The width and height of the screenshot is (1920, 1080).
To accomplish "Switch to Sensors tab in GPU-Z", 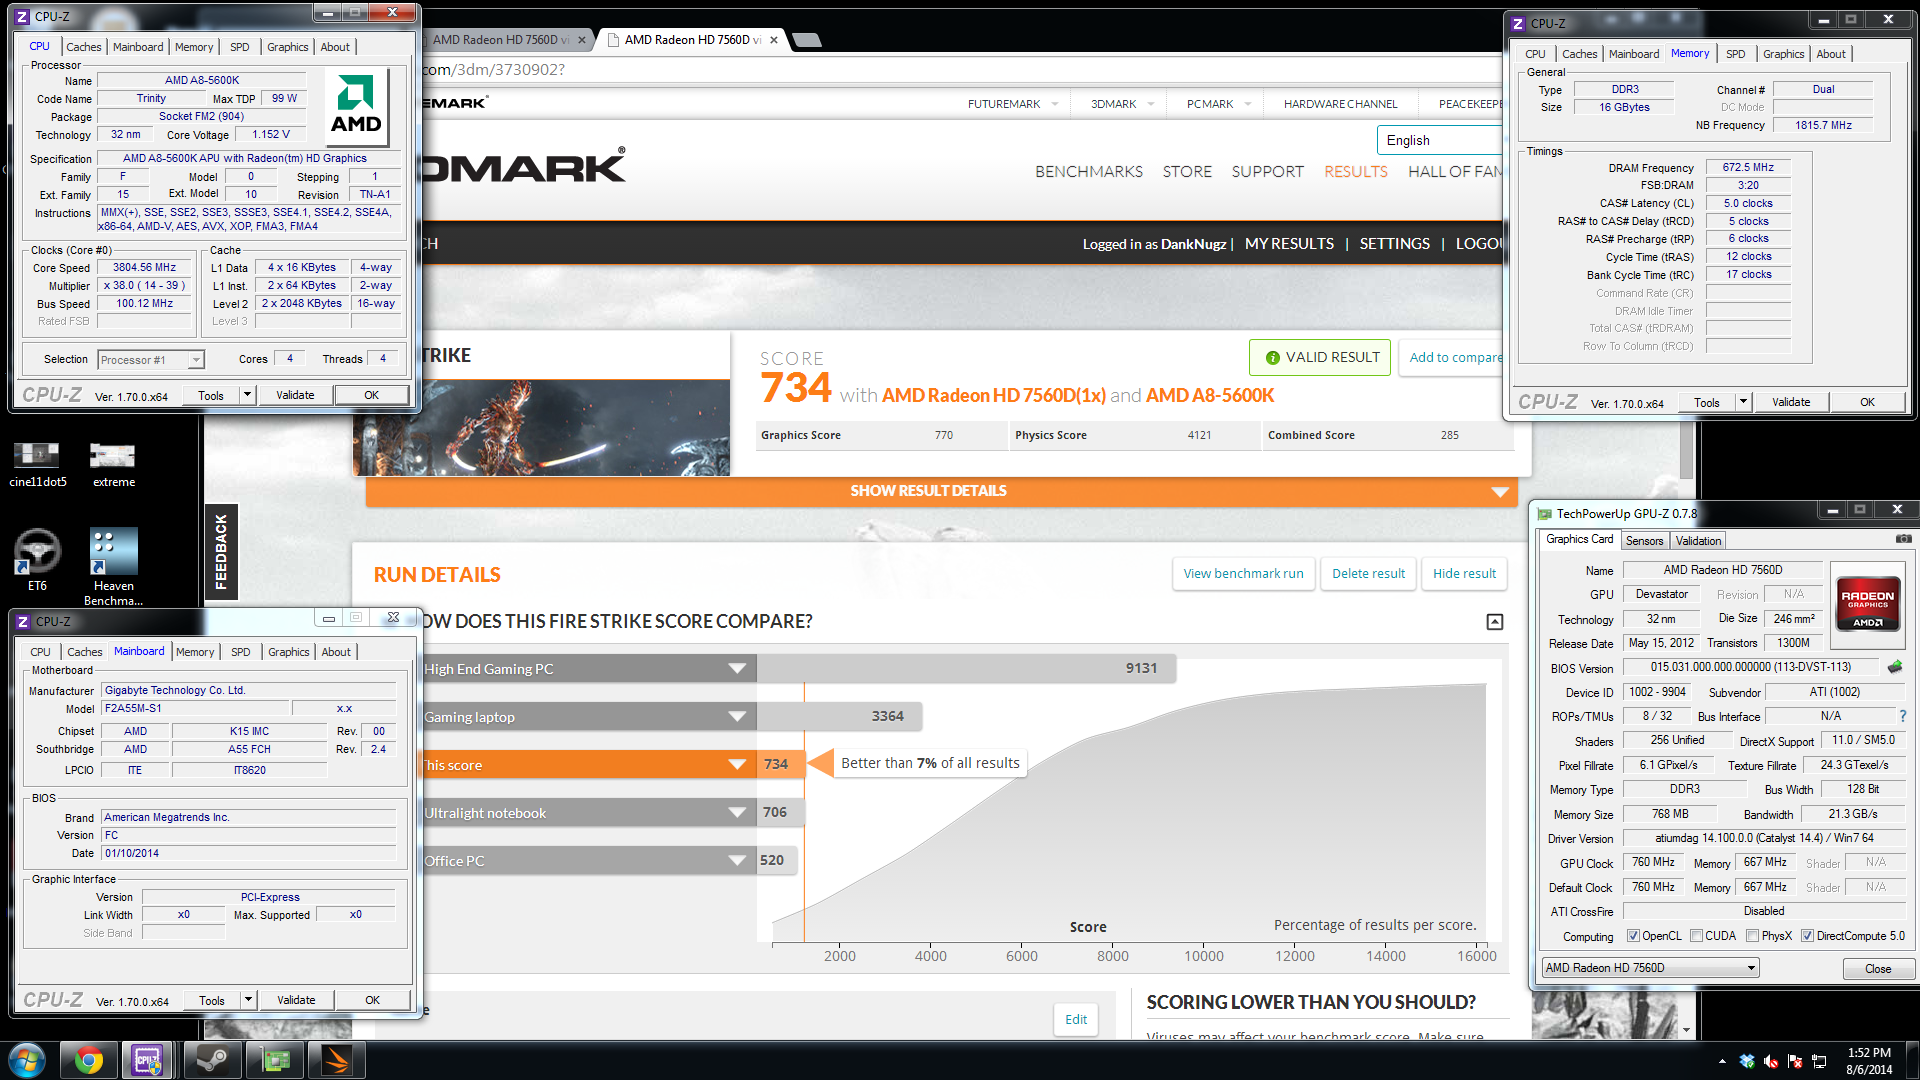I will tap(1644, 541).
